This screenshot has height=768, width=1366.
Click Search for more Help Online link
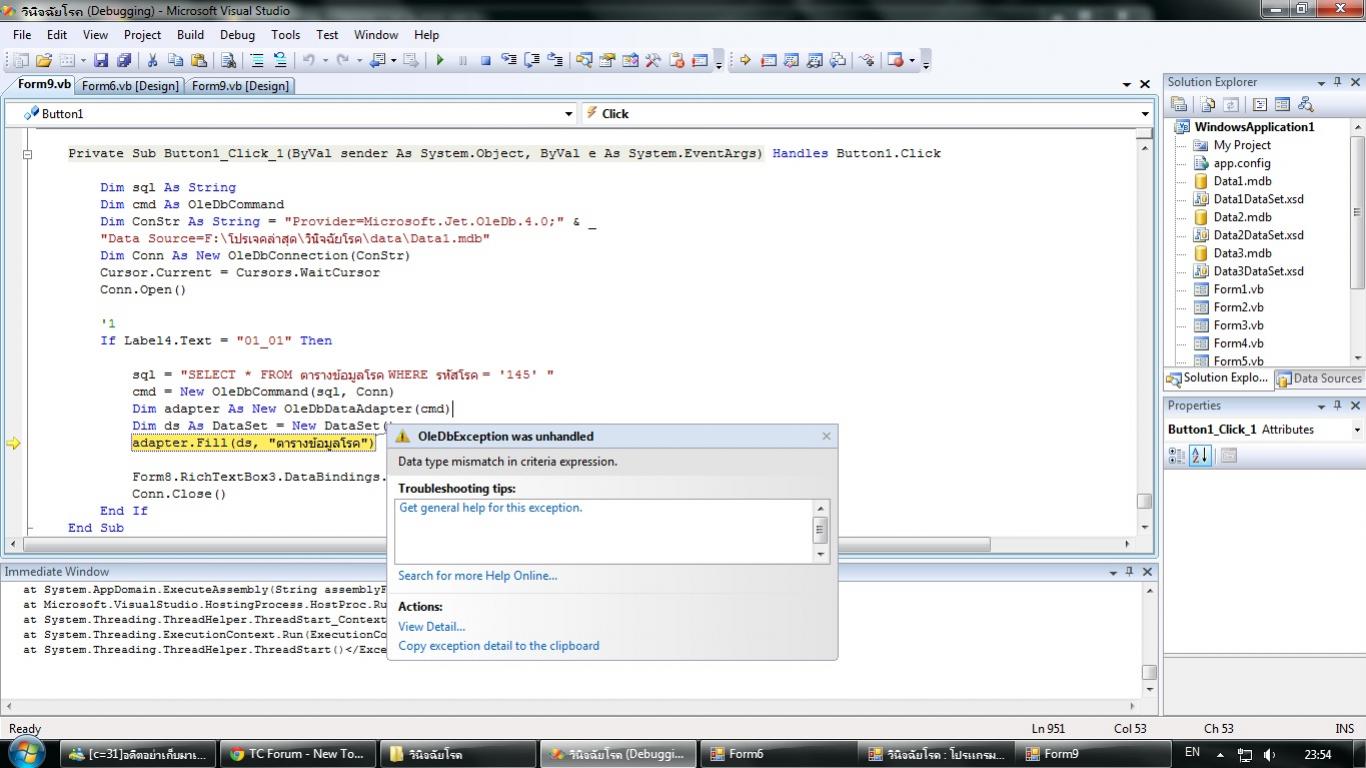click(x=477, y=576)
